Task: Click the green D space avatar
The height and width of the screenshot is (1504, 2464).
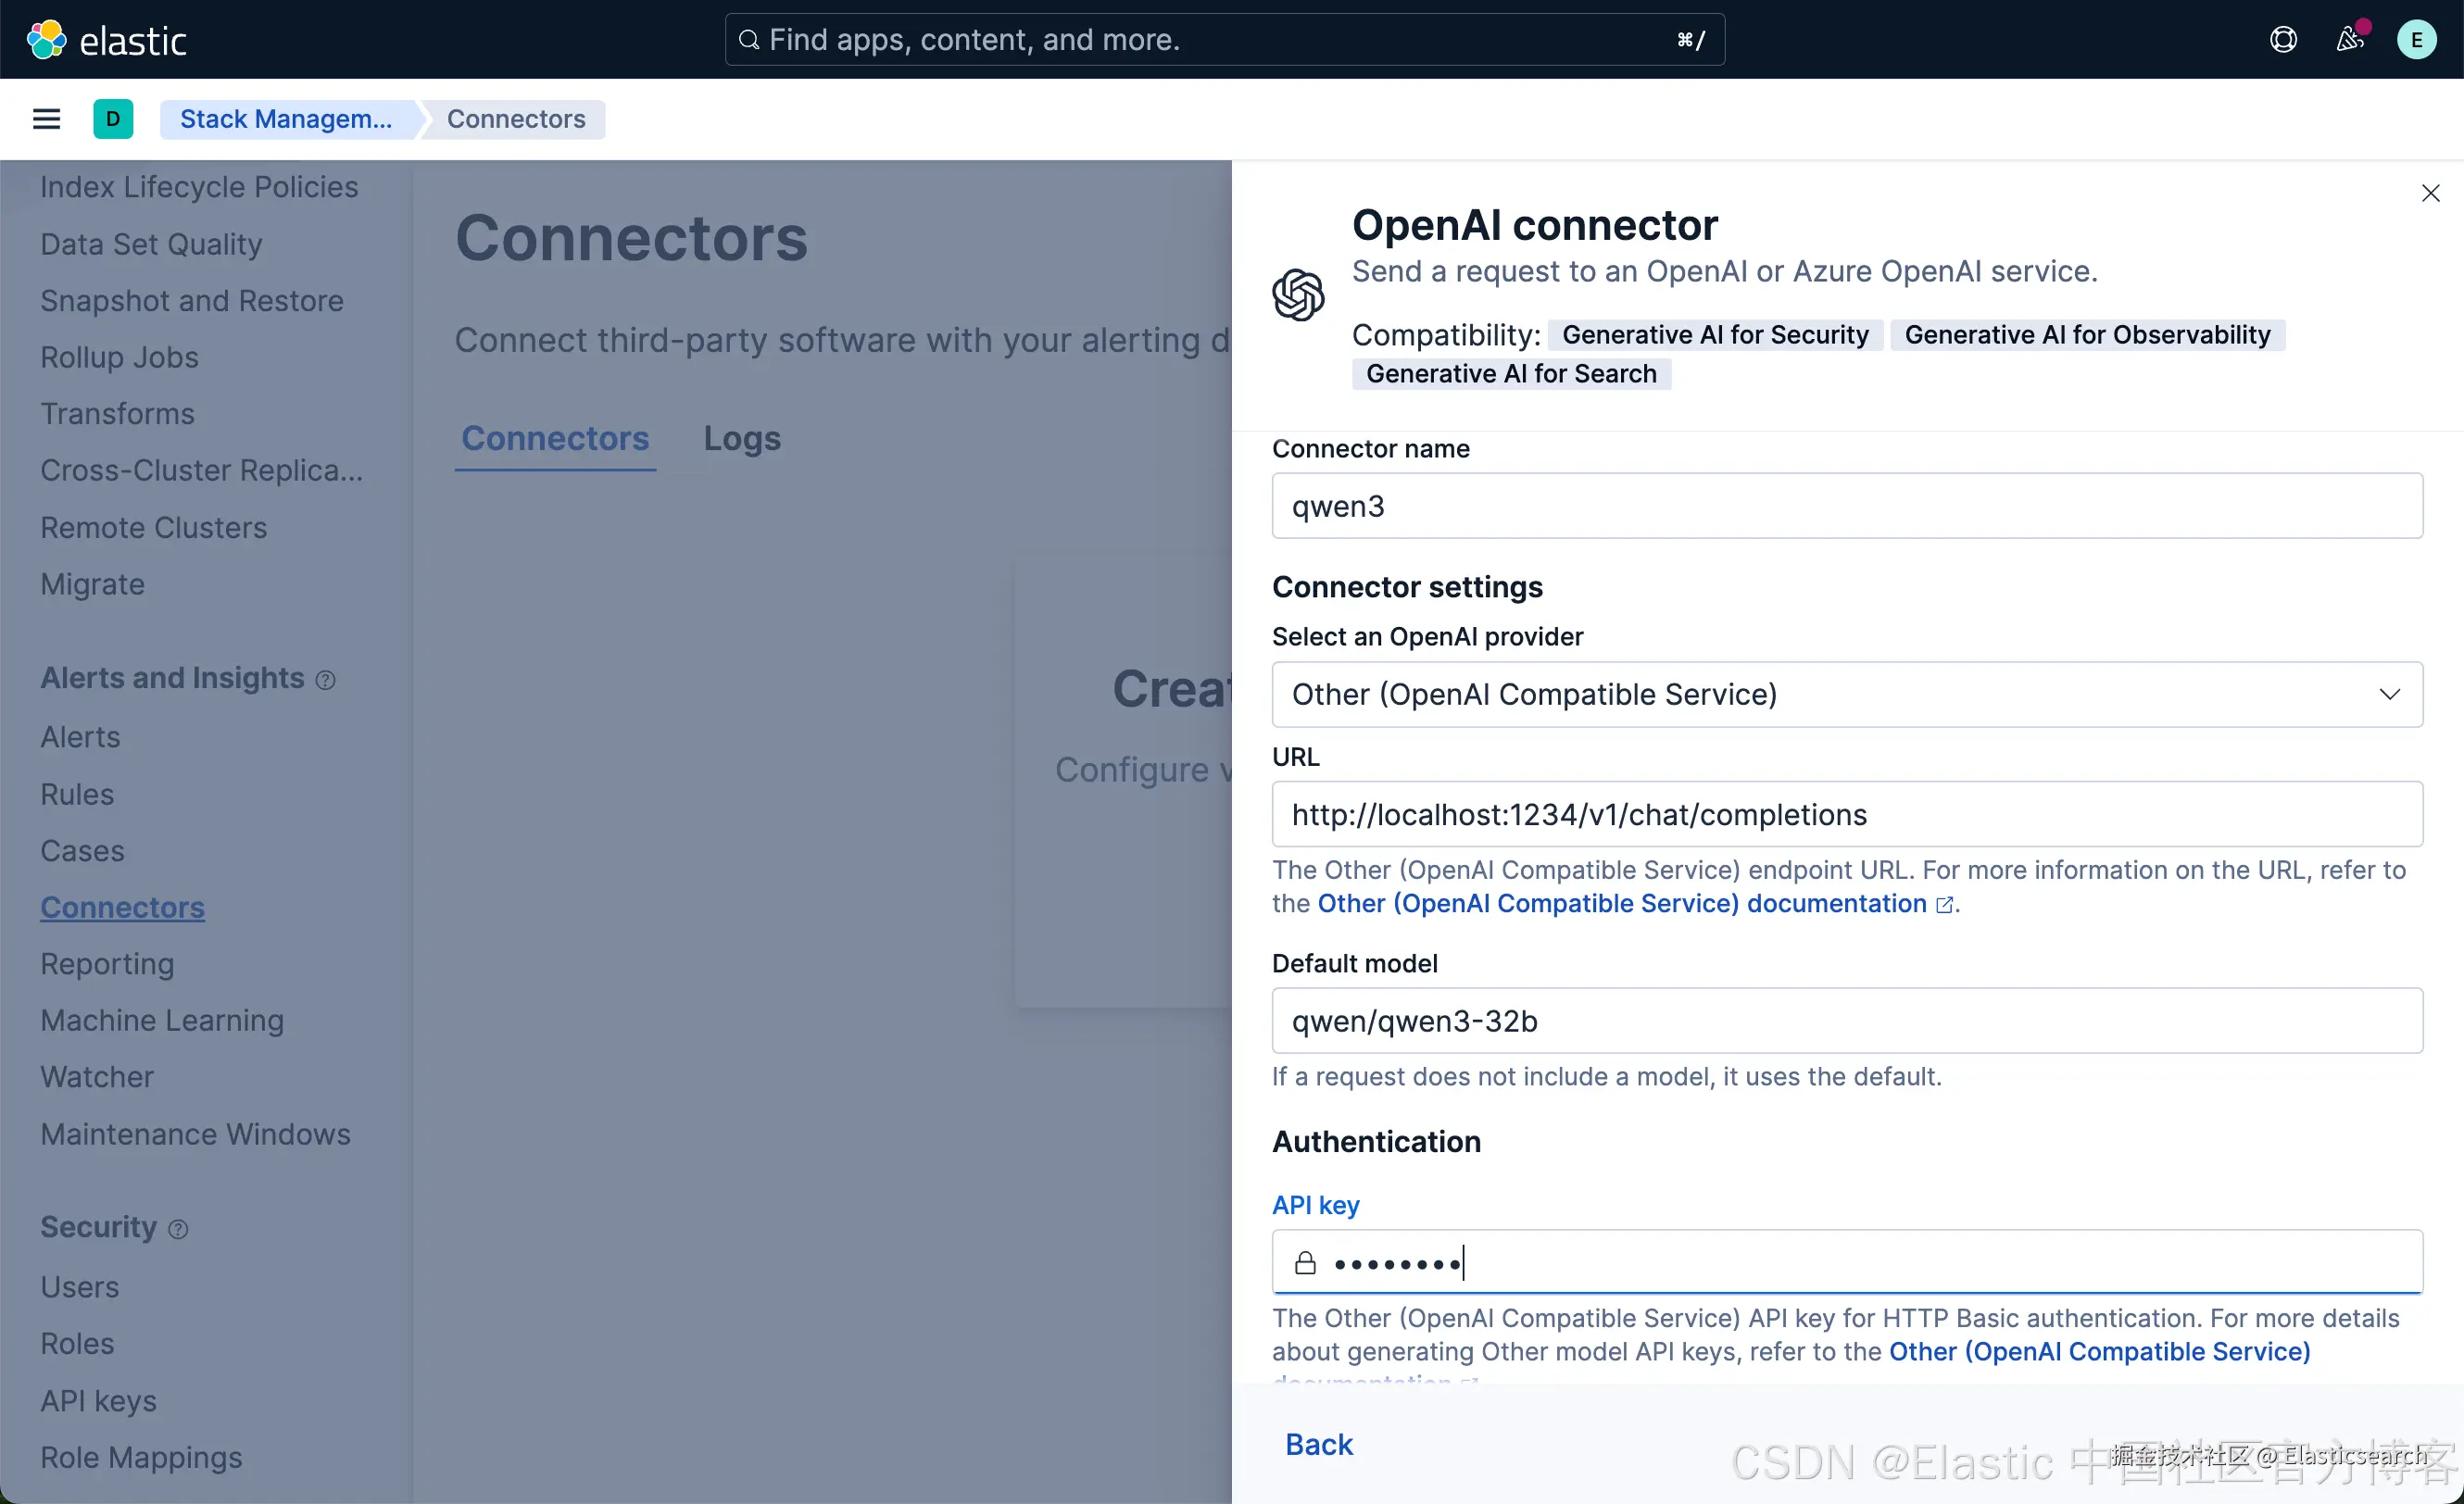Action: tap(113, 119)
